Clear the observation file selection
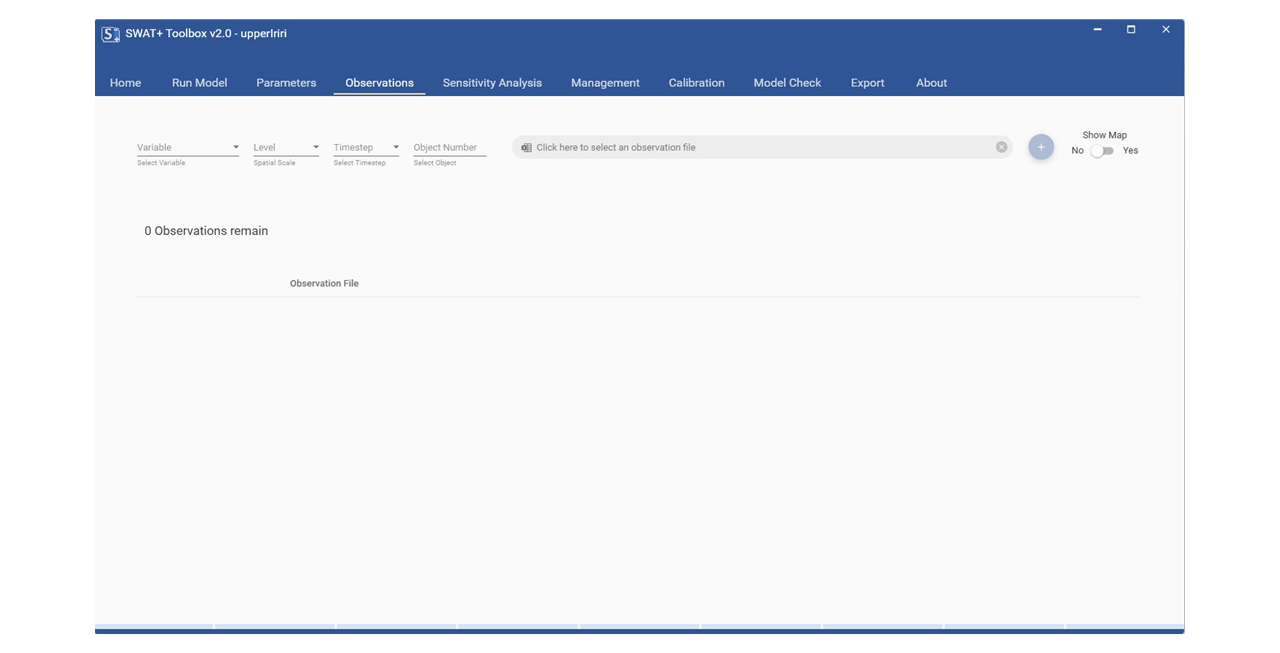This screenshot has height=653, width=1280. (x=1001, y=148)
